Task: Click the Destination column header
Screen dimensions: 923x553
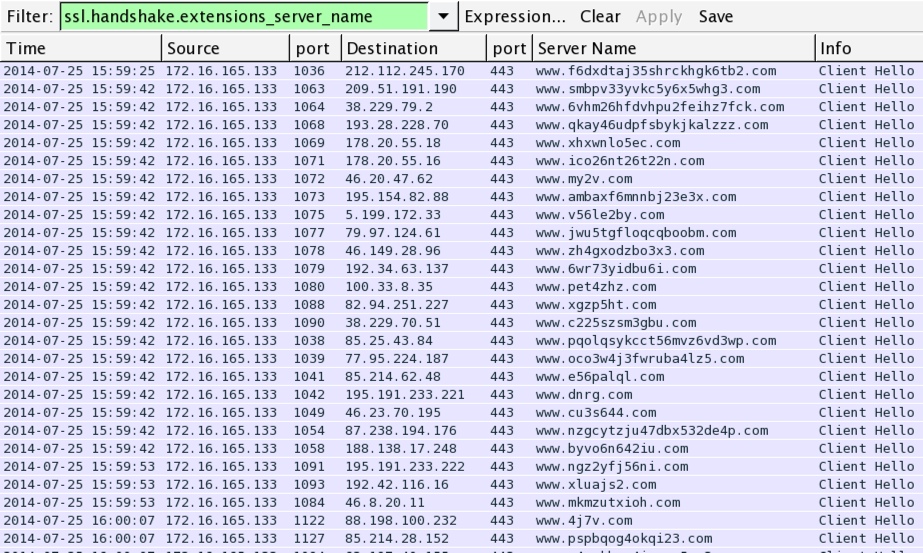Action: (x=412, y=48)
